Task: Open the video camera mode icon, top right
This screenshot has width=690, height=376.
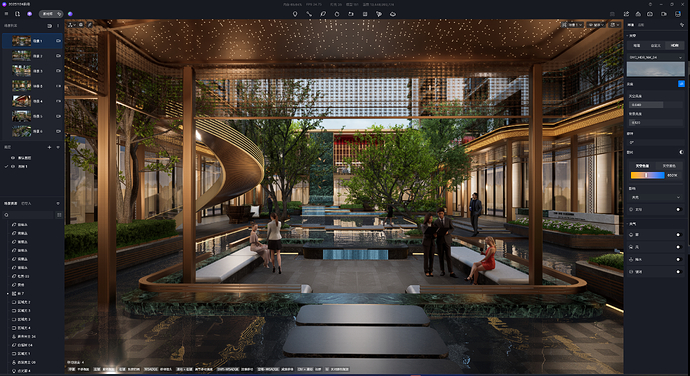Action: (x=664, y=14)
